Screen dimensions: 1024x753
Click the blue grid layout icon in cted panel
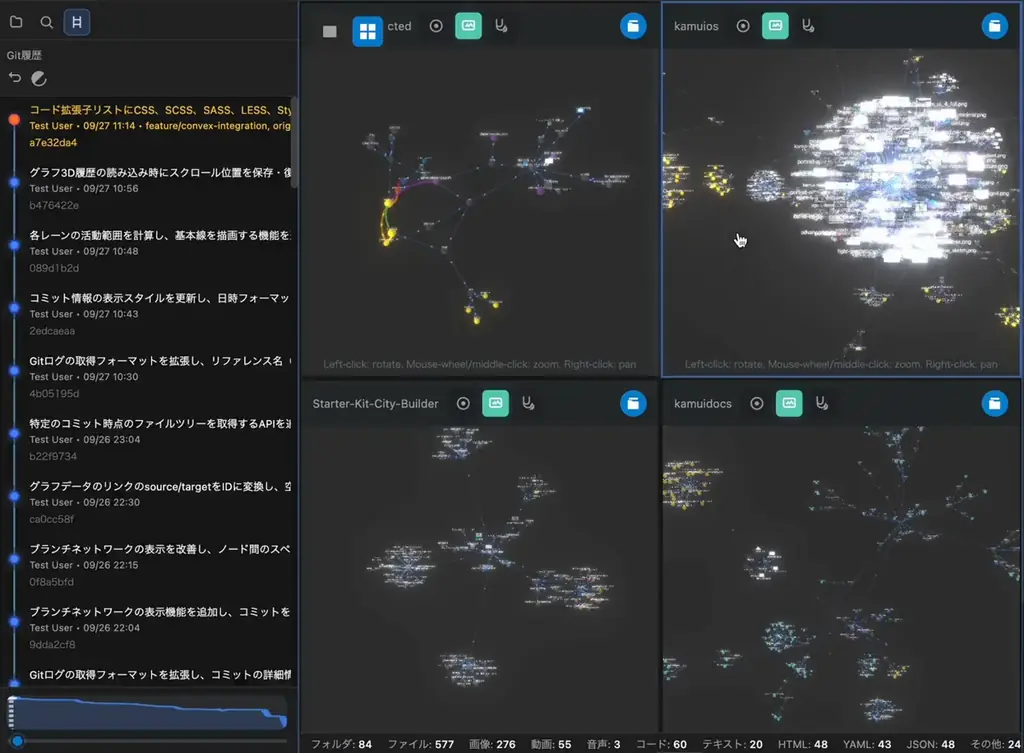click(x=368, y=27)
